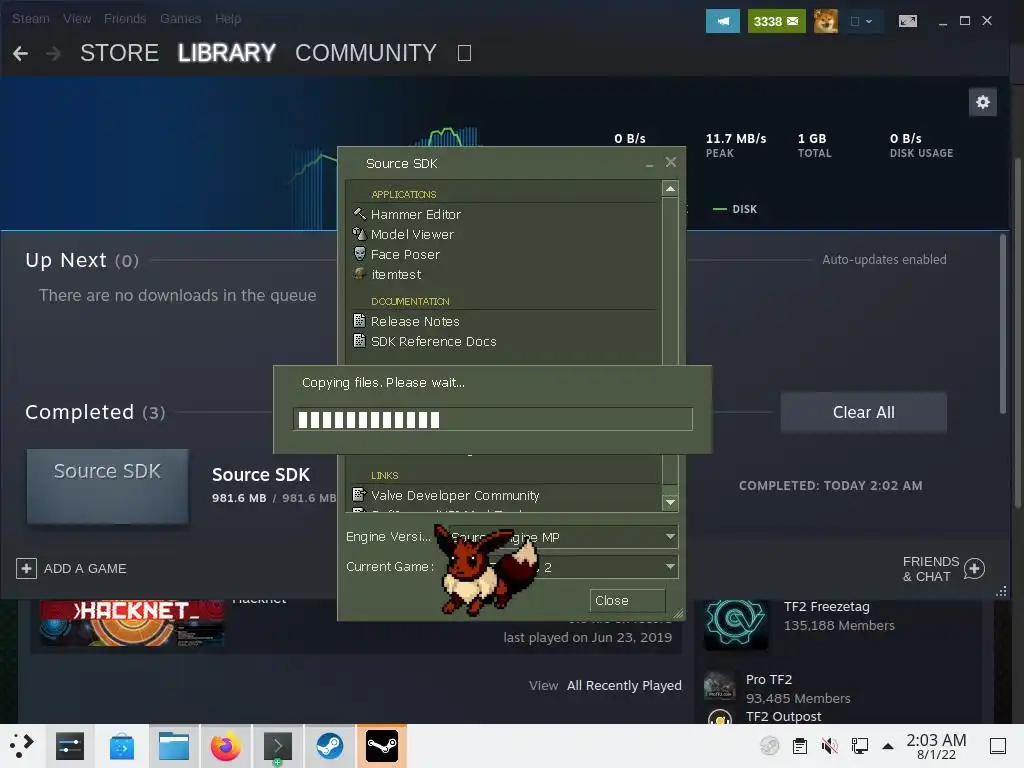Open SDK Reference Docs
The width and height of the screenshot is (1024, 768).
(434, 342)
